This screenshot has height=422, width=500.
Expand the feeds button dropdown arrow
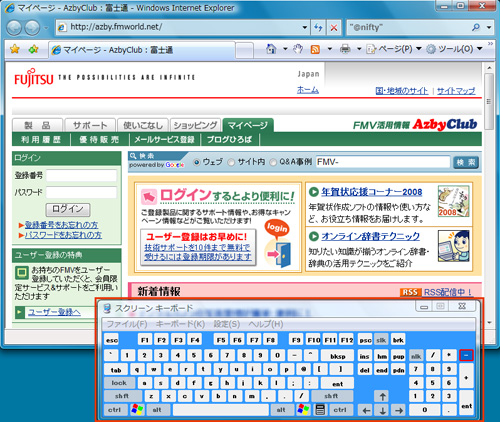tap(330, 49)
